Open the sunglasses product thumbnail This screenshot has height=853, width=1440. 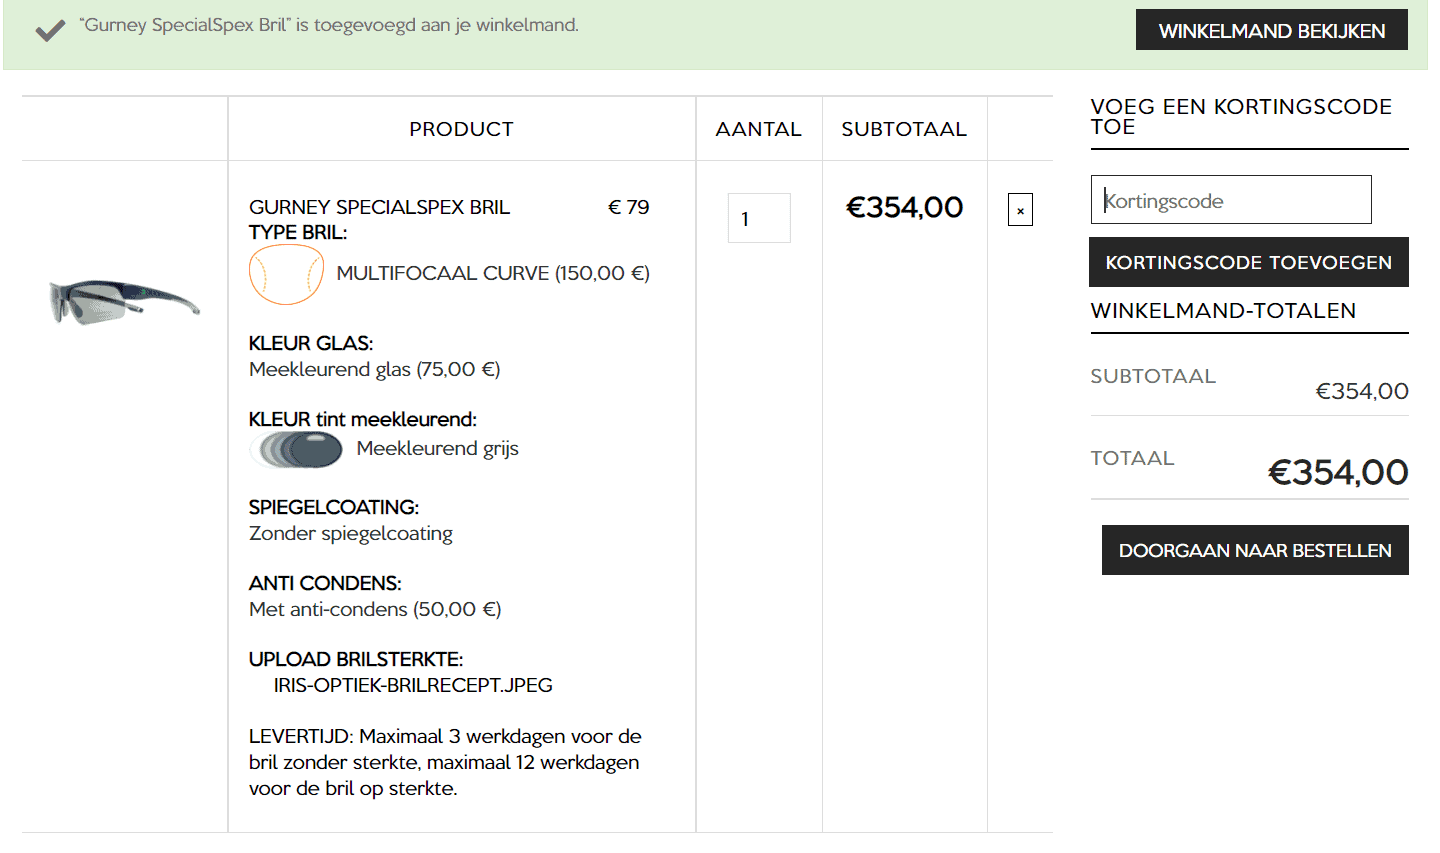pos(125,301)
